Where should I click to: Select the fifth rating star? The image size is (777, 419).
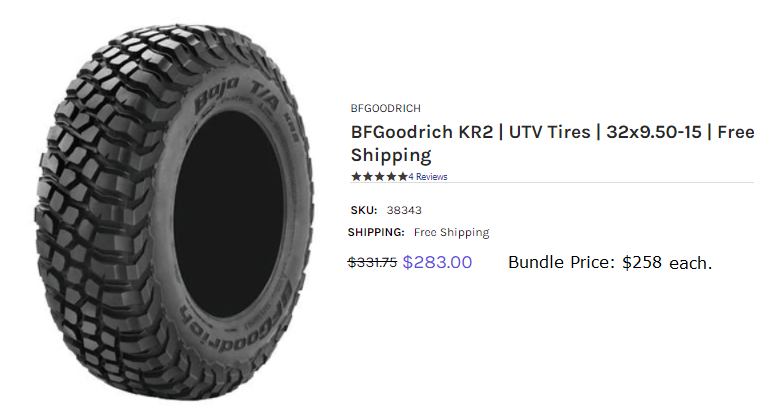(x=402, y=177)
